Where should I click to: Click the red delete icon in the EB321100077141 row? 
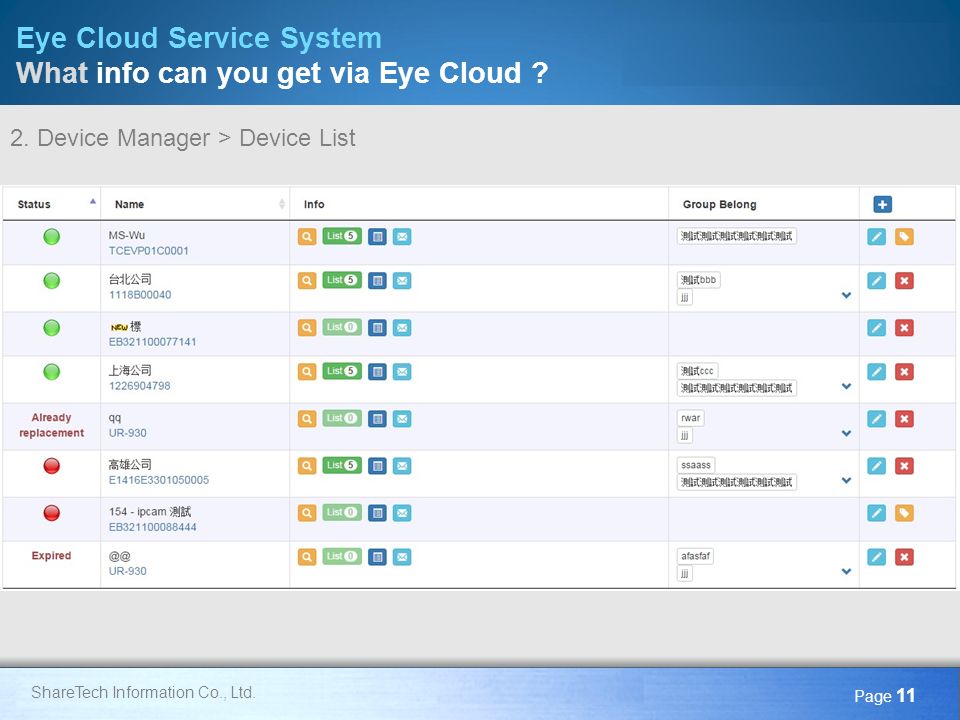point(904,328)
